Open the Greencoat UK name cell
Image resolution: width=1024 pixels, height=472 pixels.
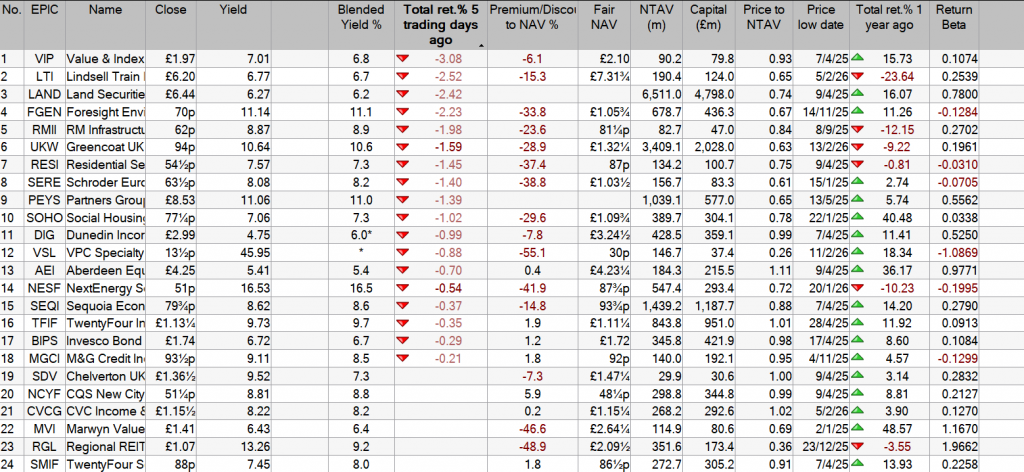(99, 148)
